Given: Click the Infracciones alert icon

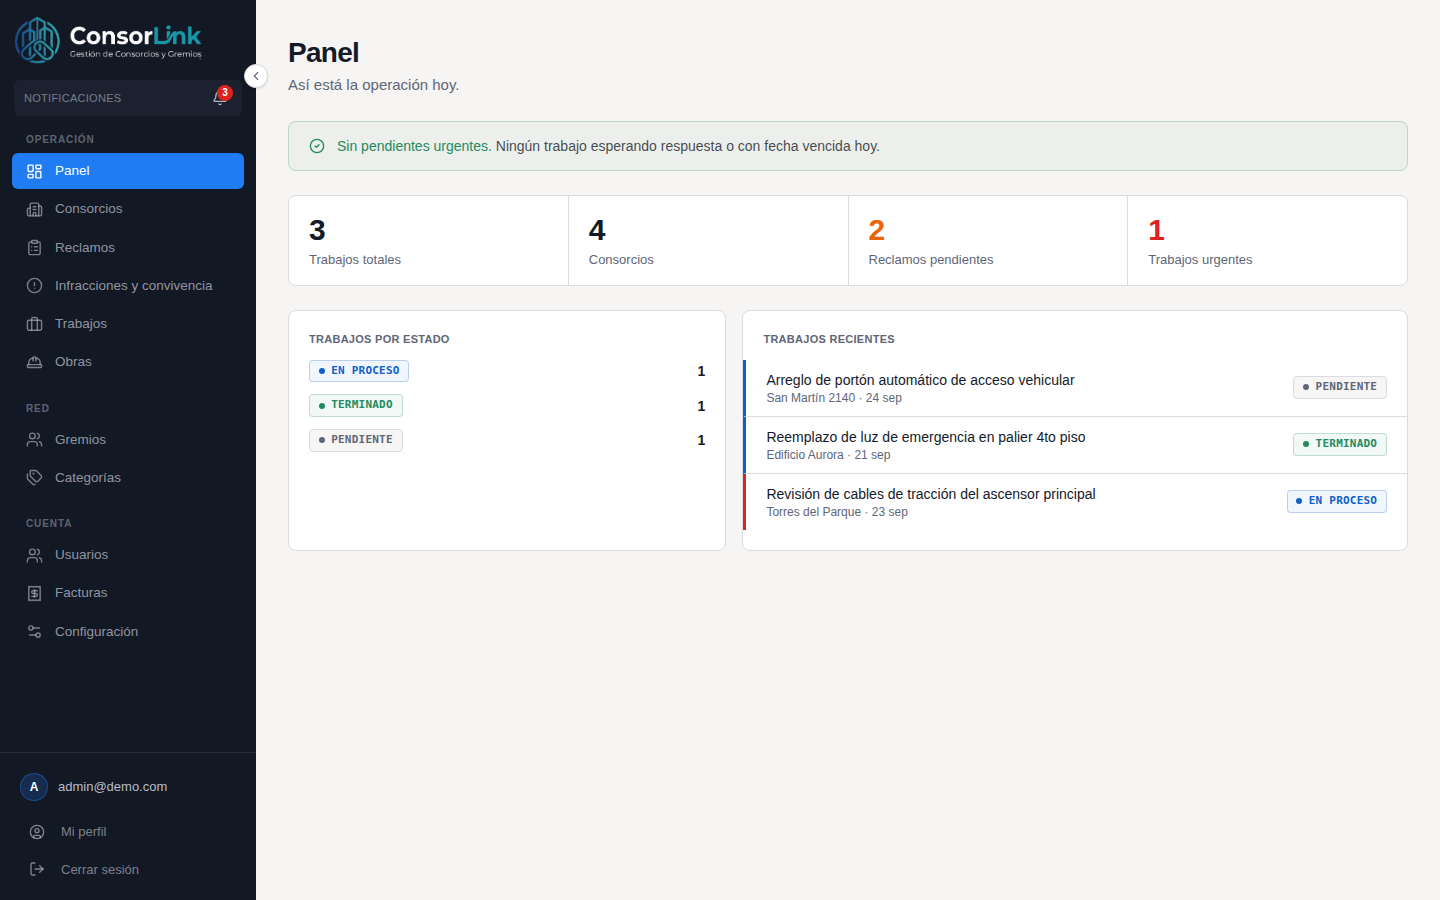Looking at the screenshot, I should 35,286.
